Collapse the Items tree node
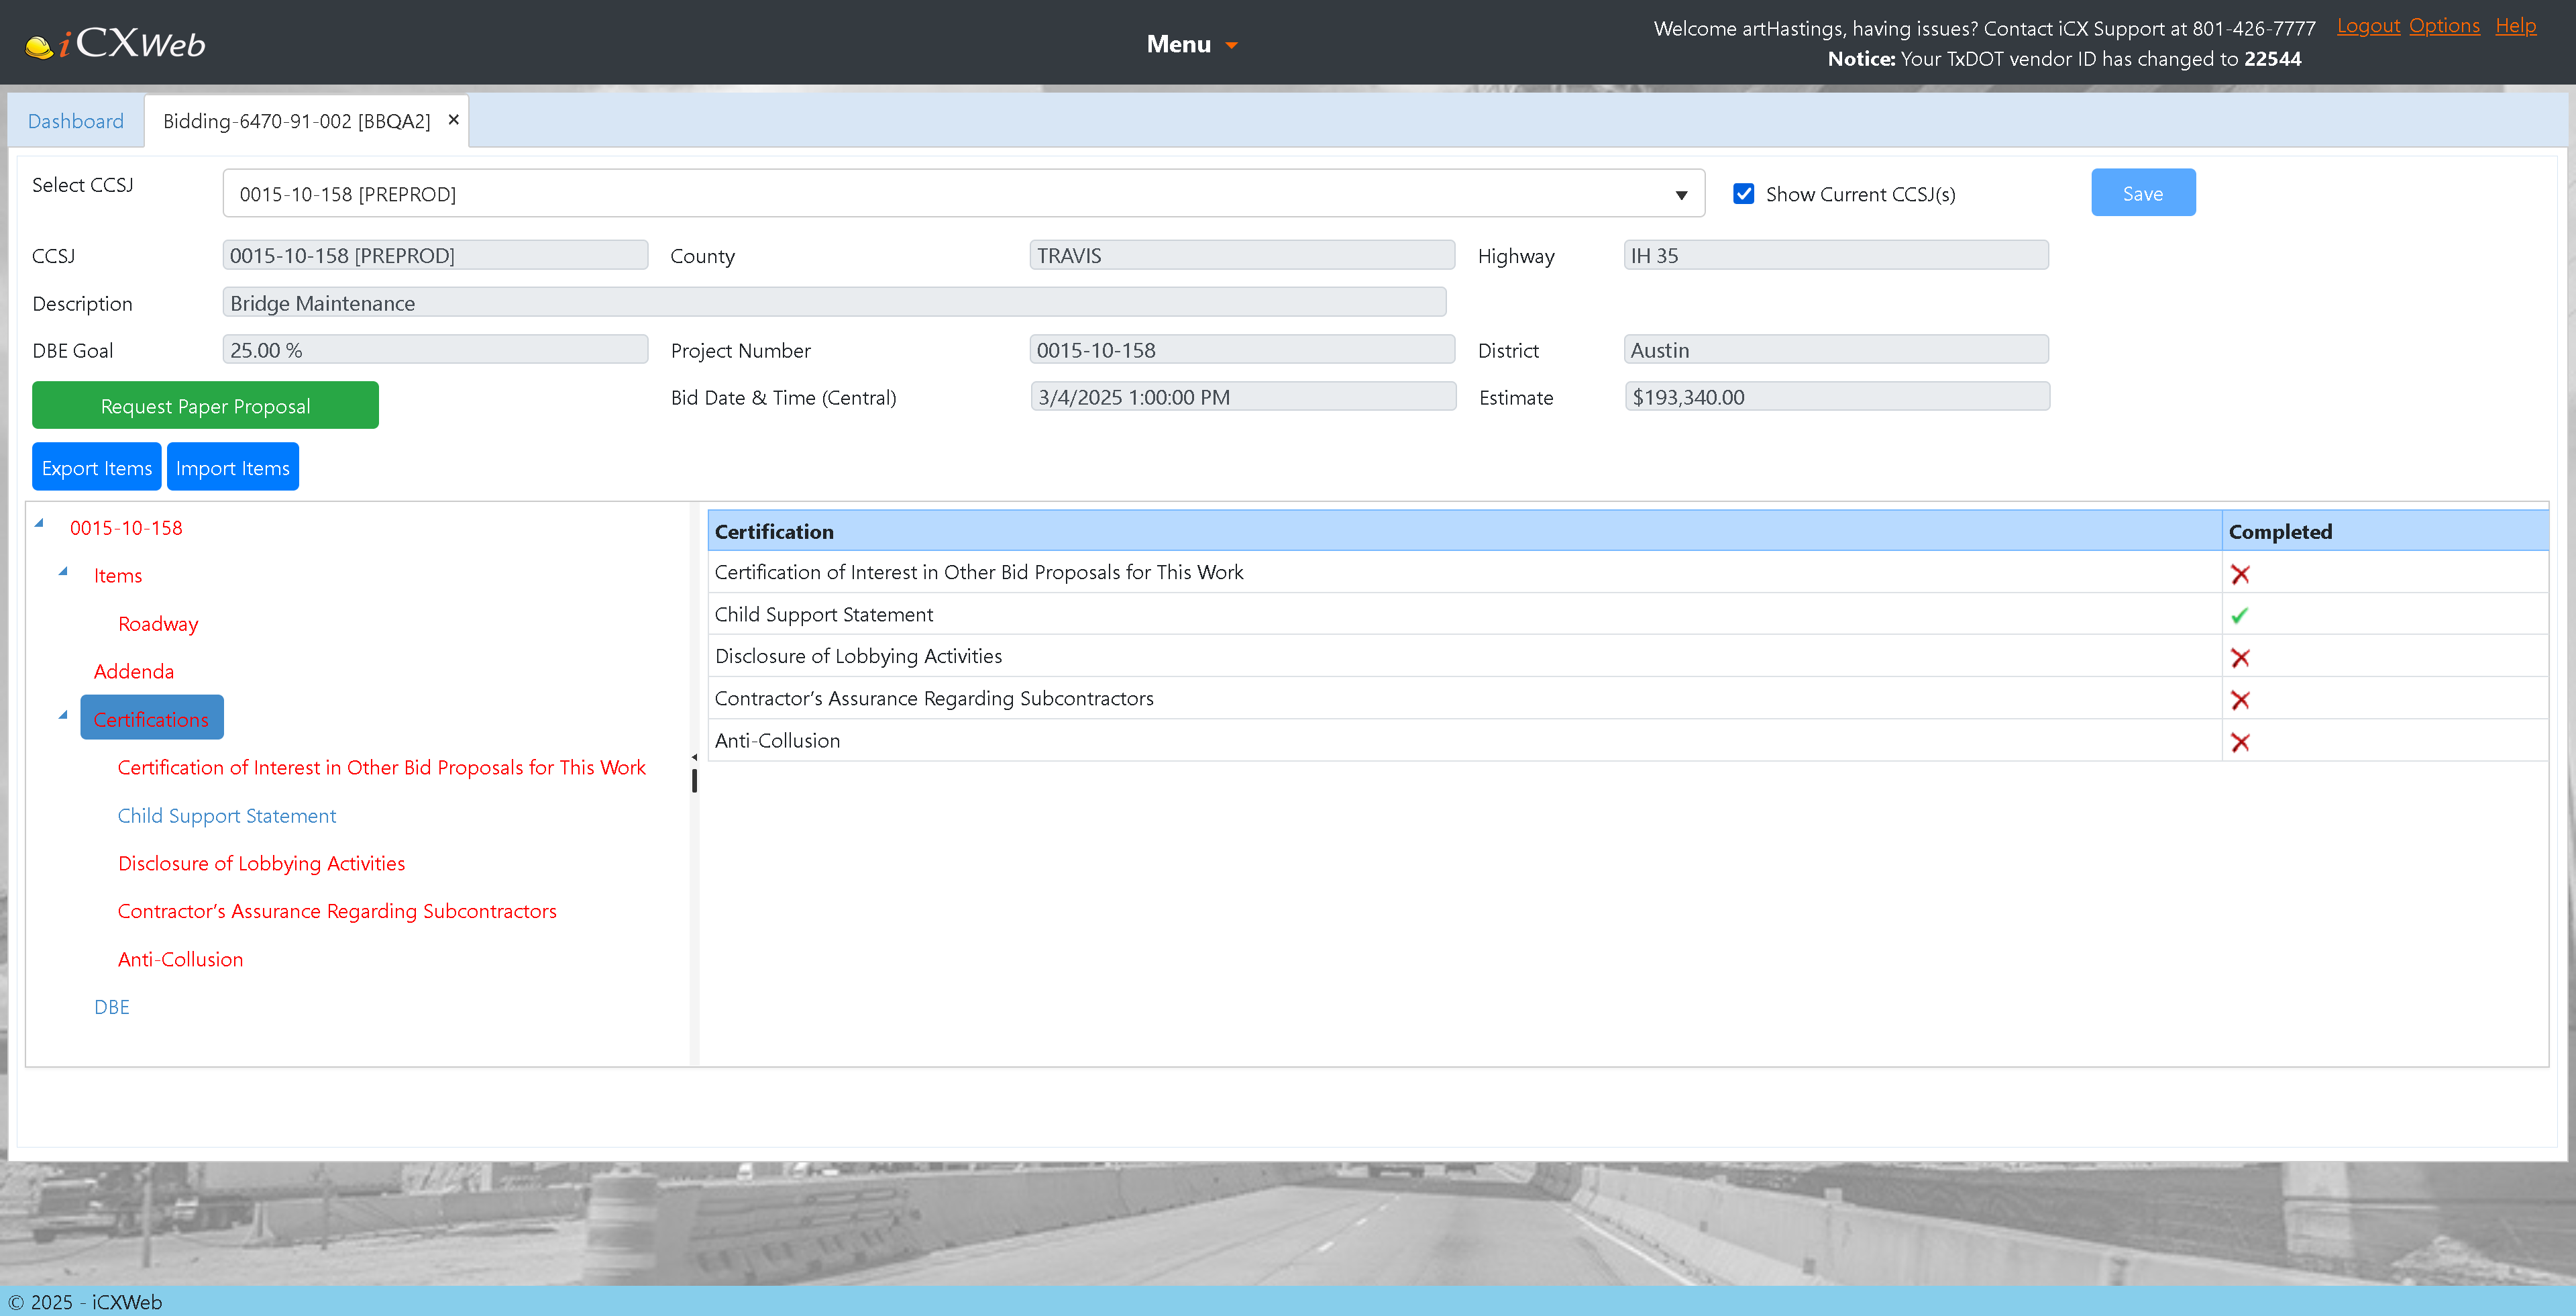The image size is (2576, 1316). click(63, 572)
